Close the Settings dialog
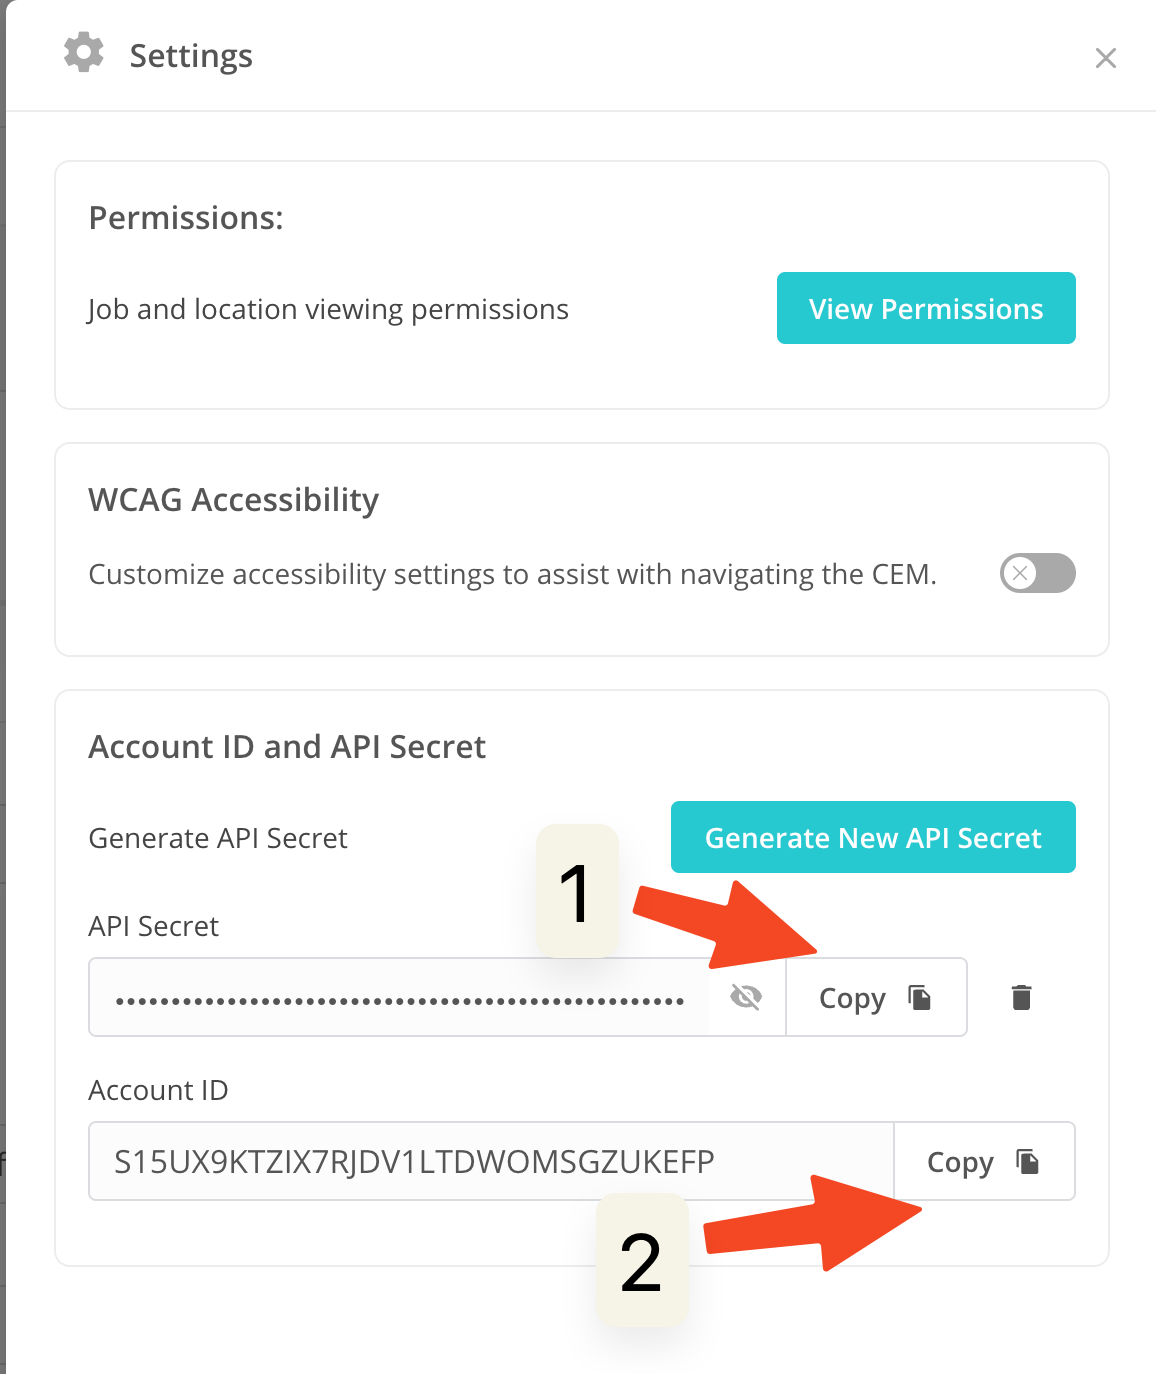 (x=1105, y=58)
